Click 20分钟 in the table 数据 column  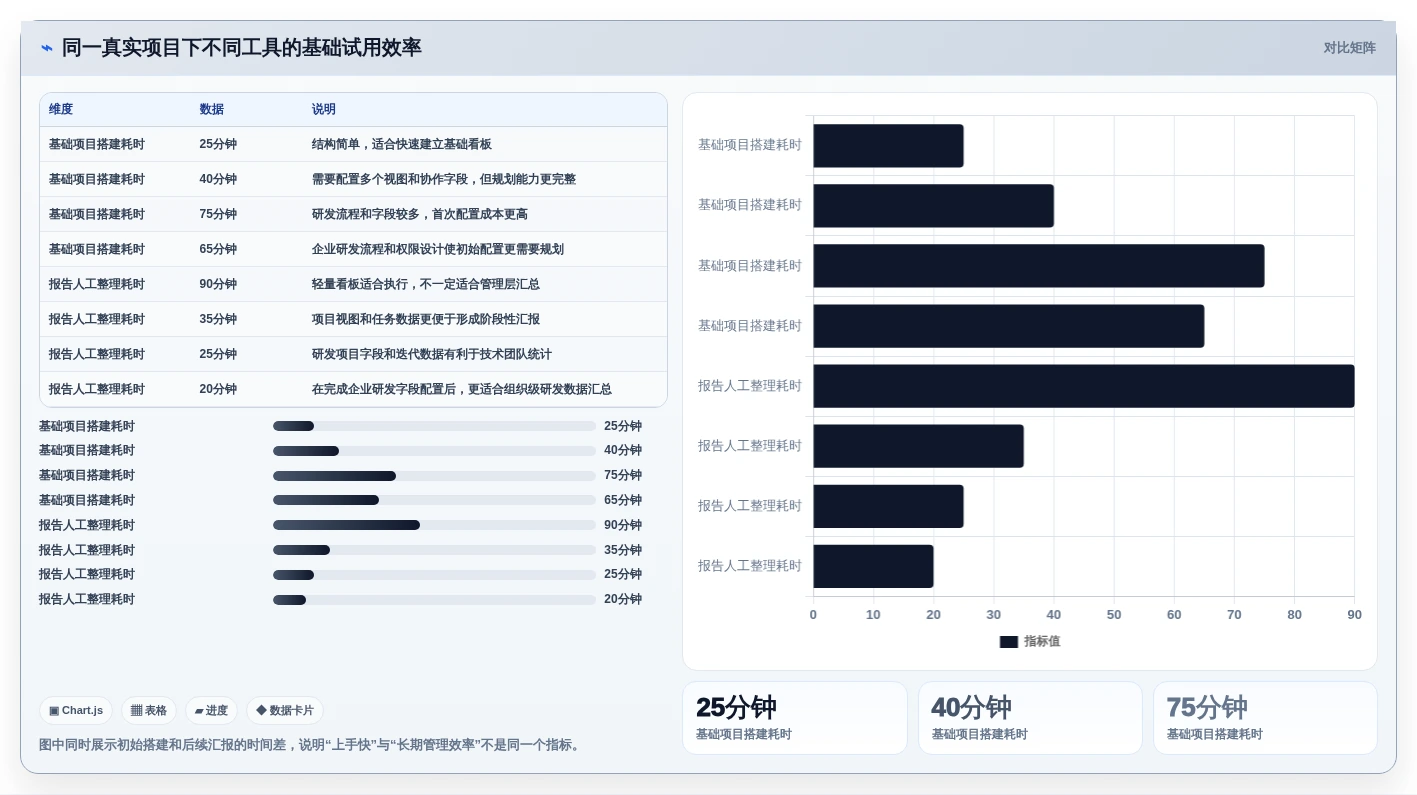point(218,389)
